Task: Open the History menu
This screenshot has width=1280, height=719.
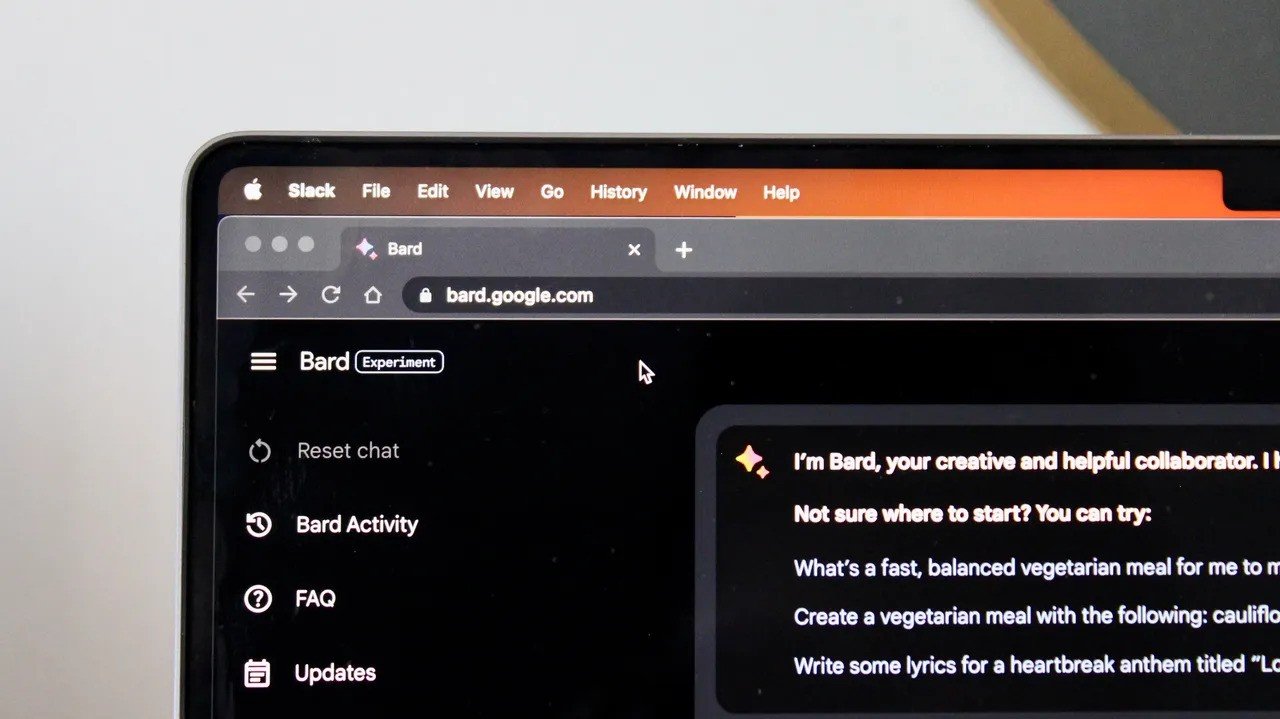Action: tap(618, 192)
